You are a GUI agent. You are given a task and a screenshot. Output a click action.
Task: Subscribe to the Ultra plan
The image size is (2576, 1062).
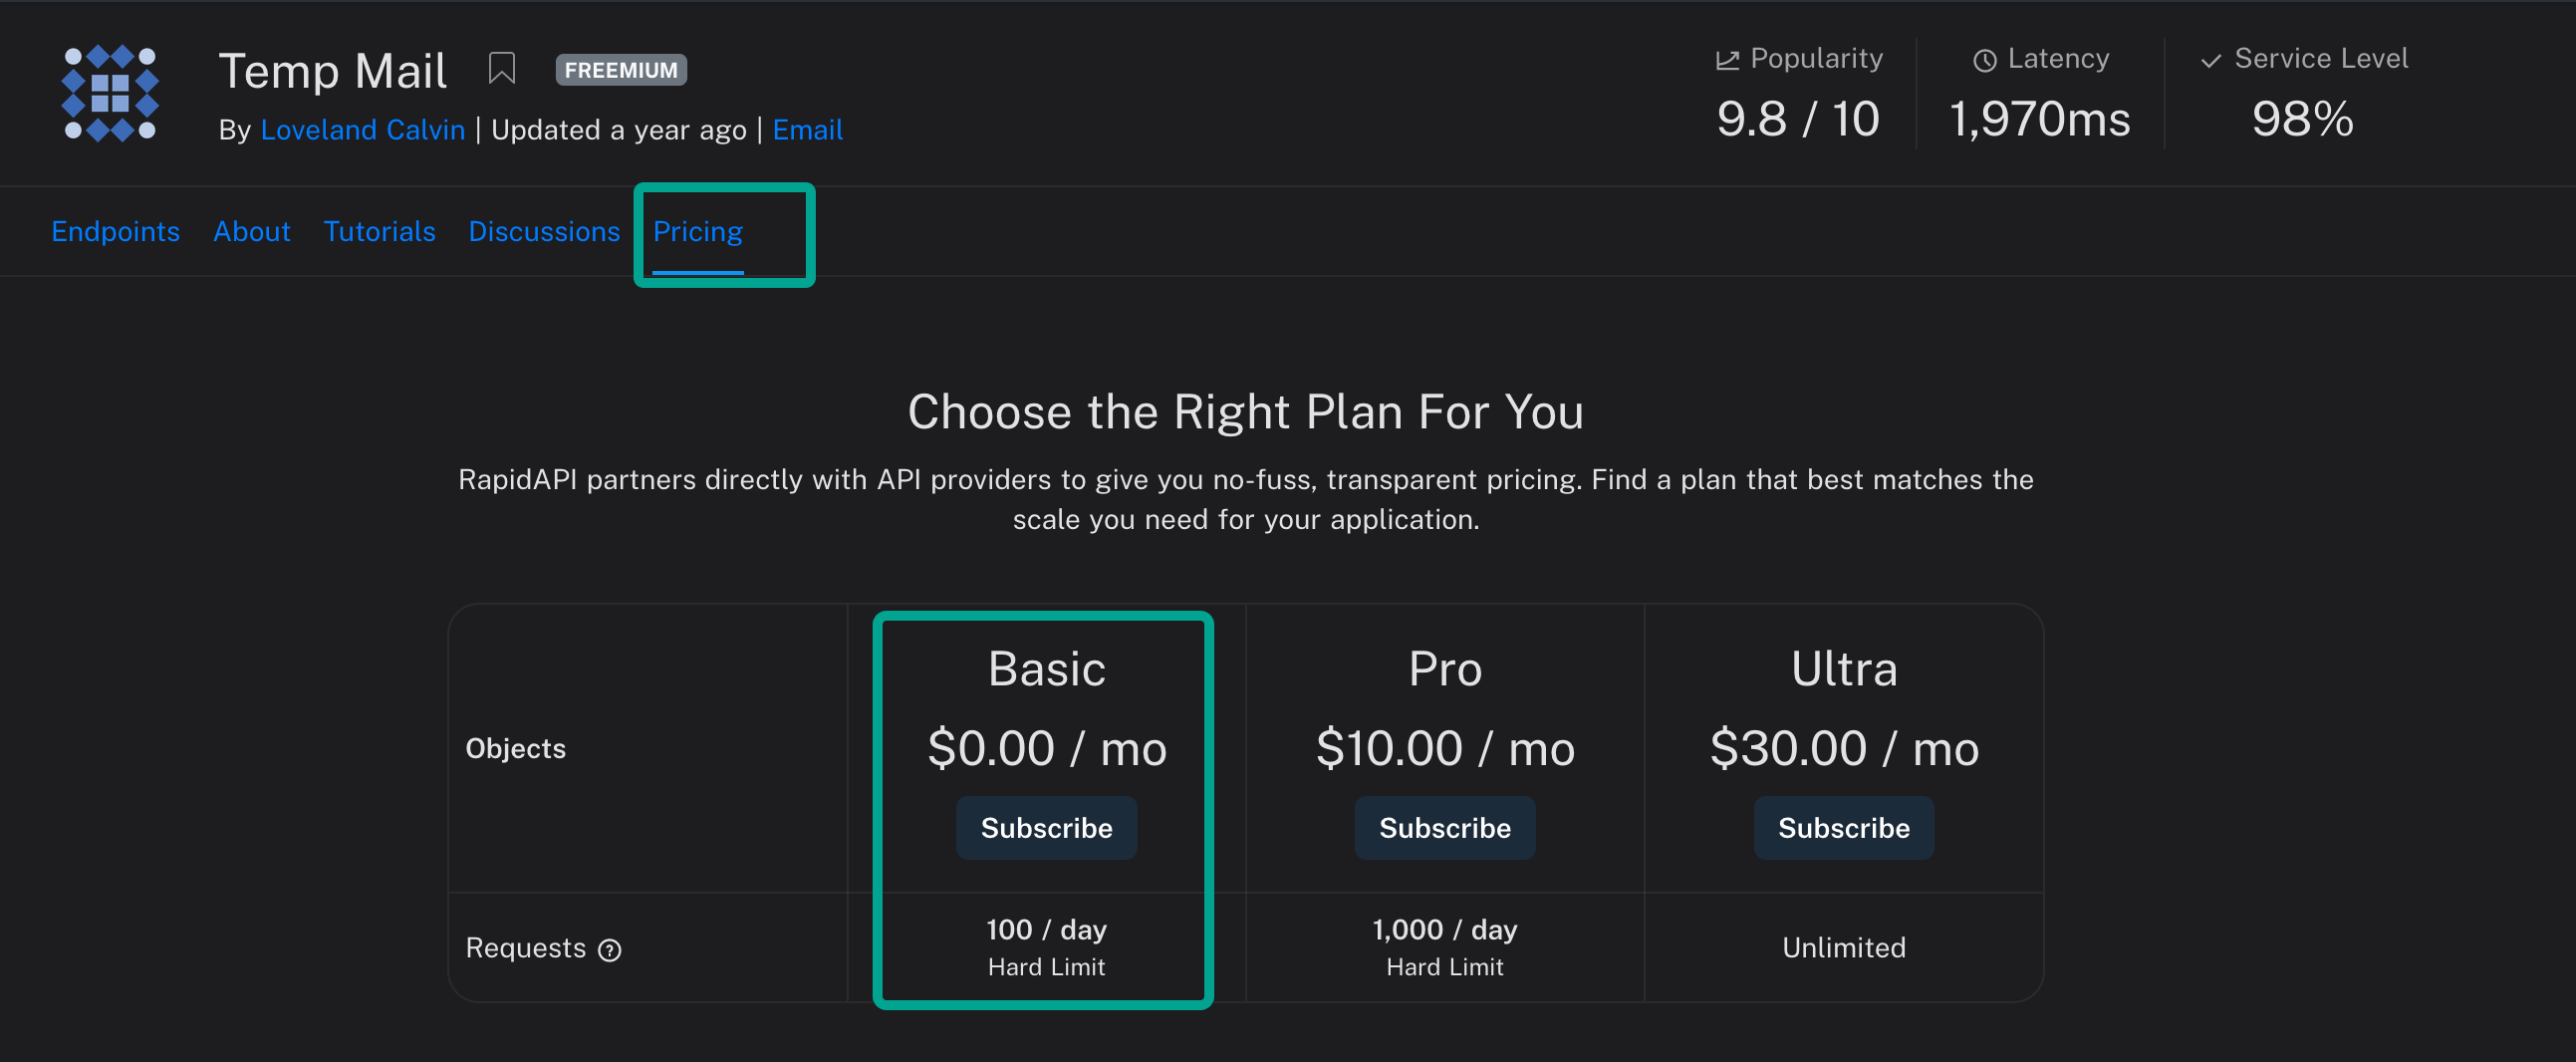pos(1843,828)
